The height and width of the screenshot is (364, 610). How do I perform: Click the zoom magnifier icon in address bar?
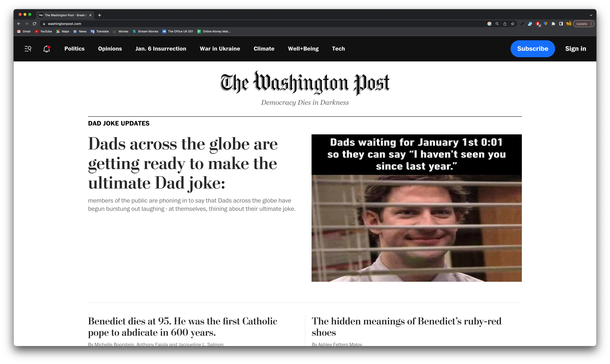point(497,24)
